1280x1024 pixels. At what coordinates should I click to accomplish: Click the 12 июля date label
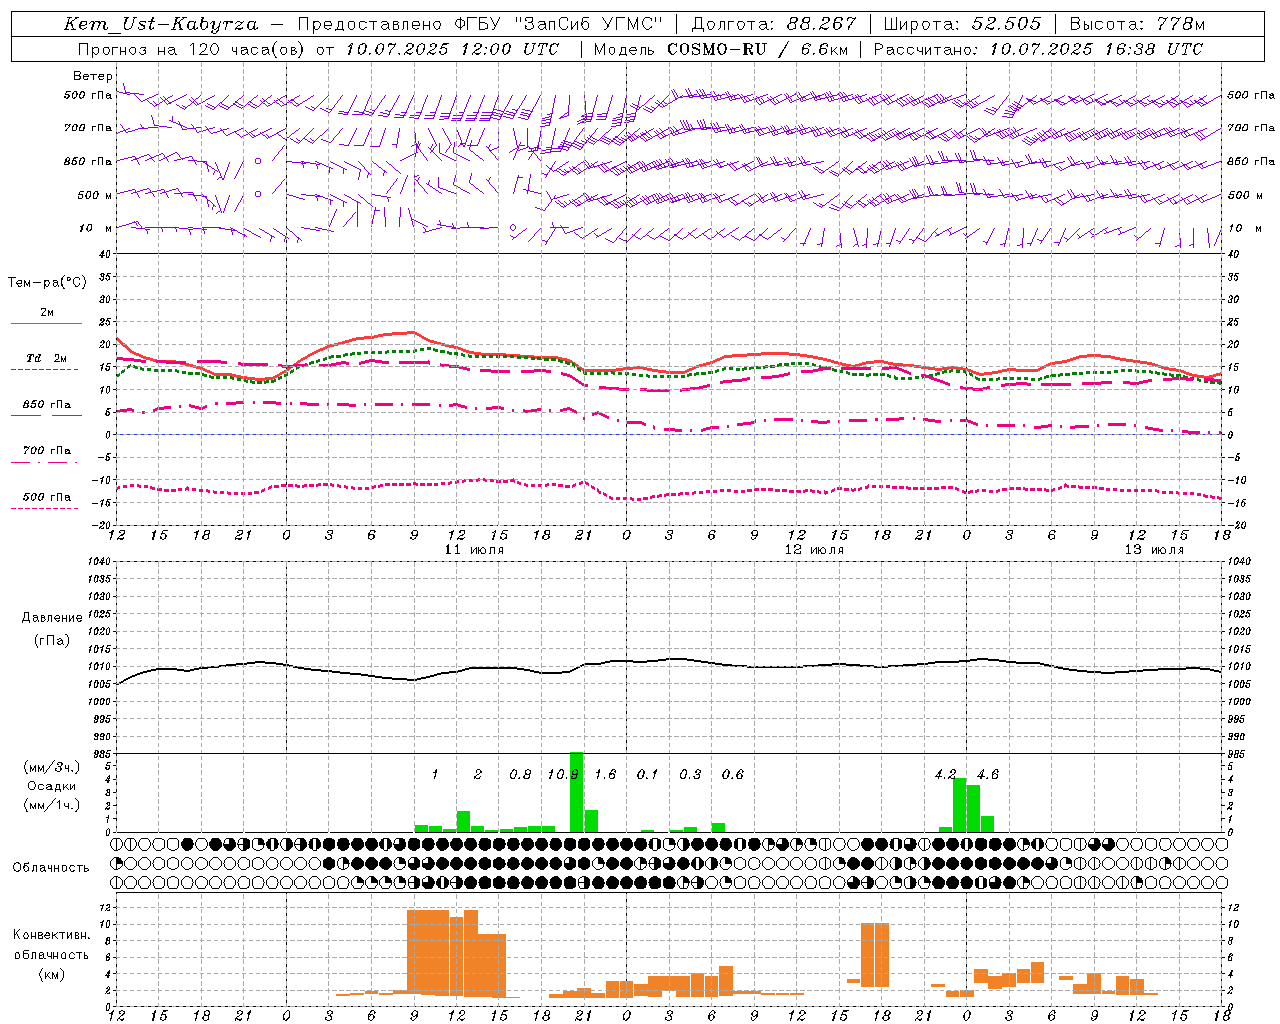point(814,550)
